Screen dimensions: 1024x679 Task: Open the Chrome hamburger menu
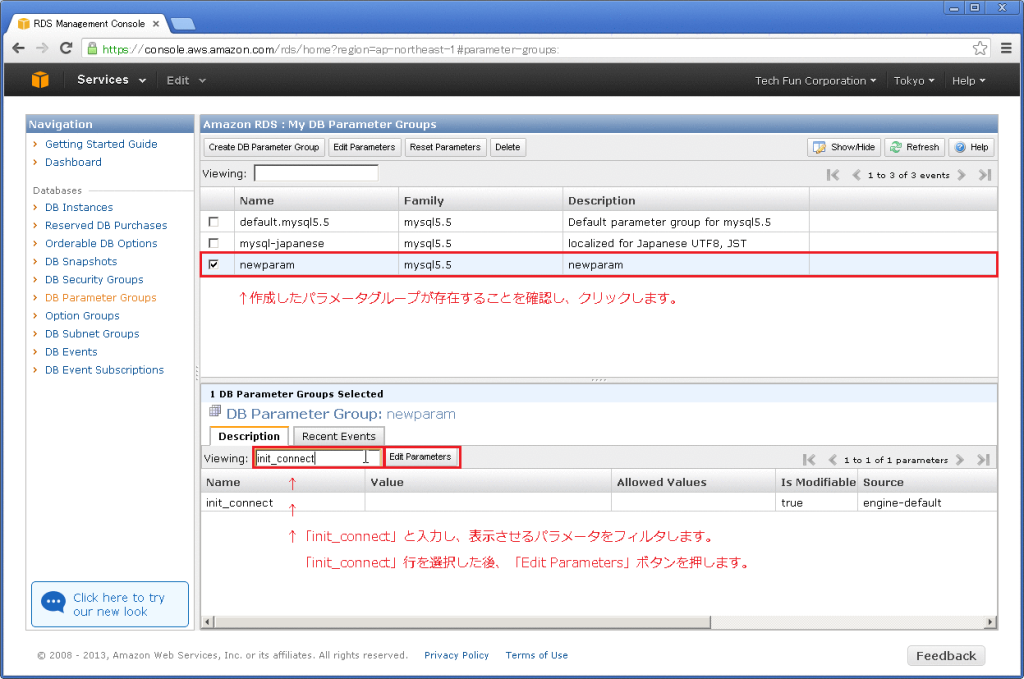click(x=1006, y=48)
